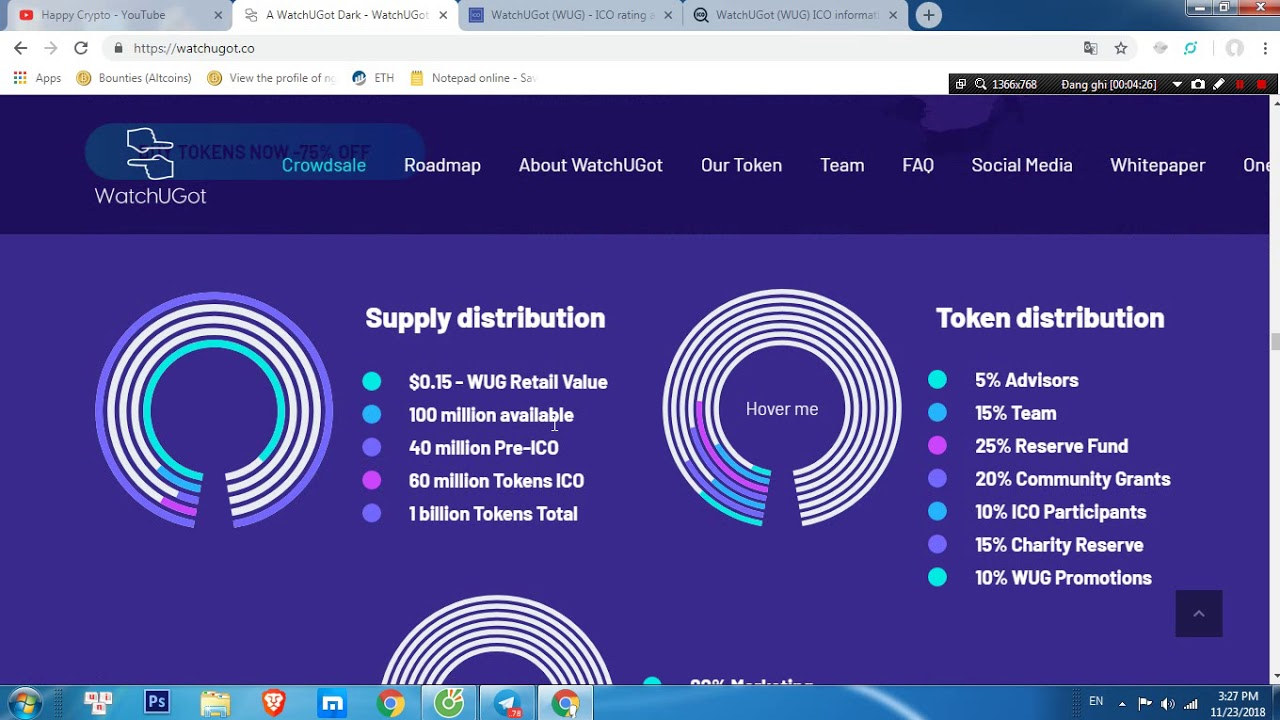
Task: Navigate to Our Token section
Action: pos(741,165)
